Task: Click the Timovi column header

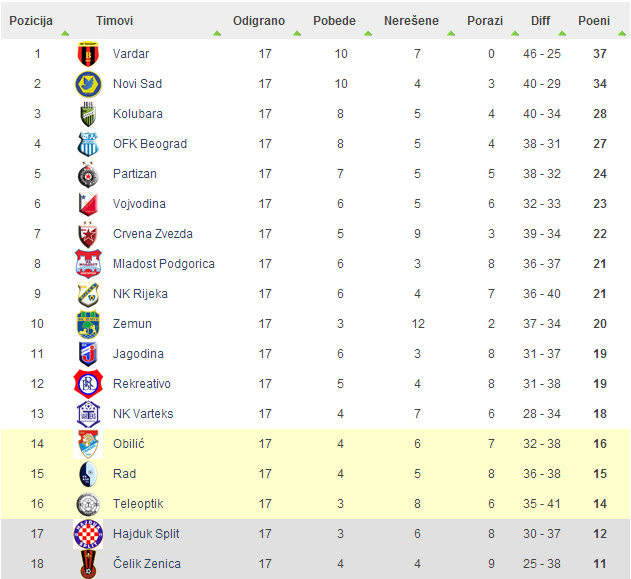Action: coord(114,21)
